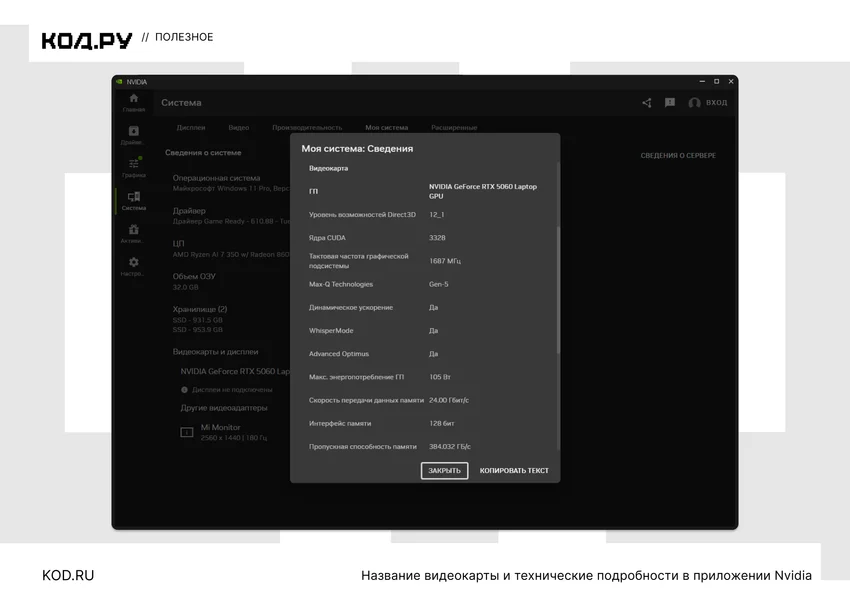Select the Система sidebar icon
The image size is (850, 605).
(133, 196)
